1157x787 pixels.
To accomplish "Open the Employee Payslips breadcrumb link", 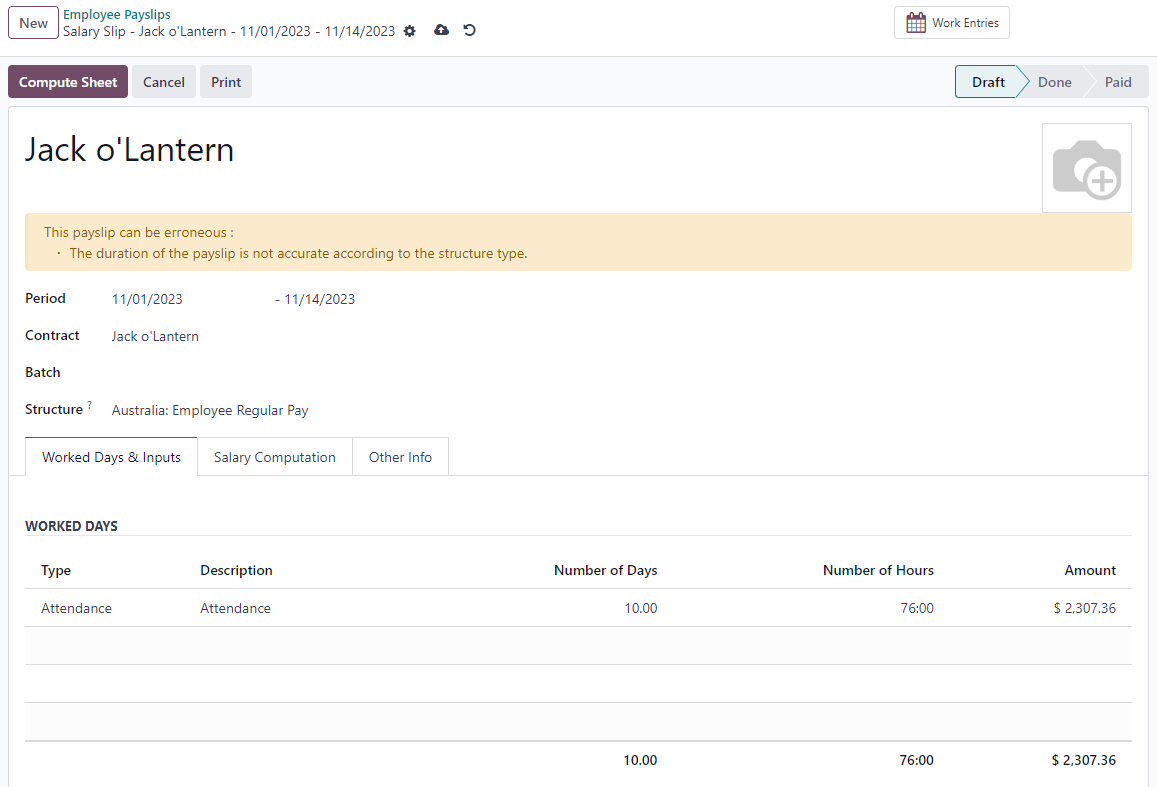I will click(x=117, y=14).
